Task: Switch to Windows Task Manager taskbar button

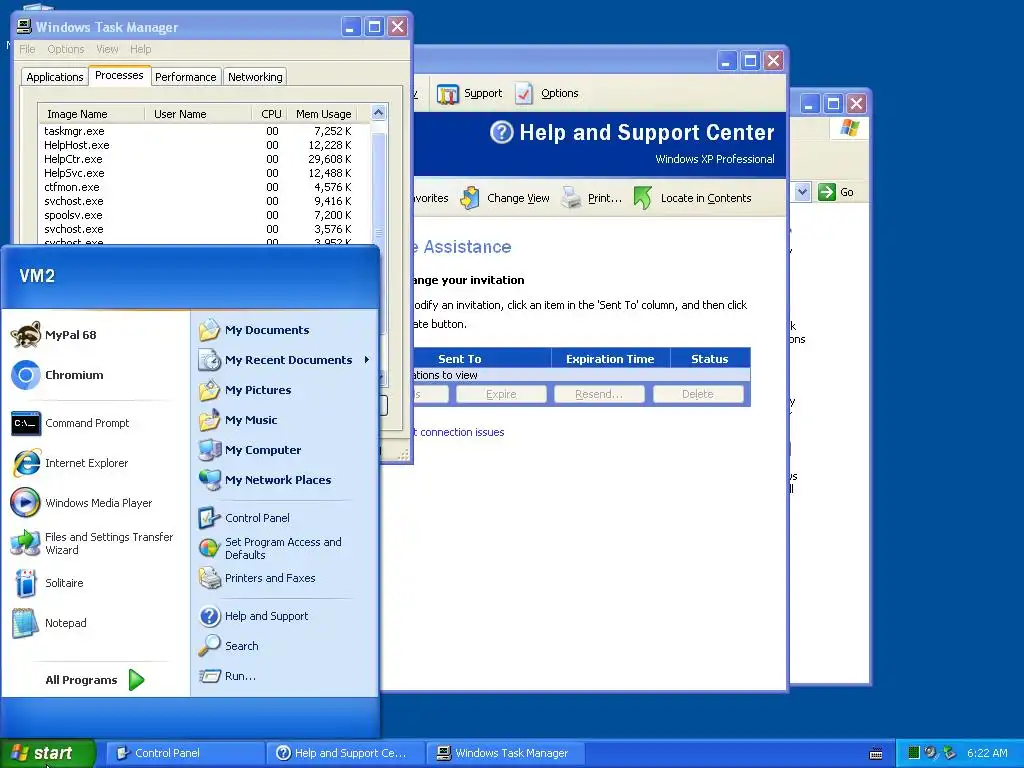Action: 506,753
